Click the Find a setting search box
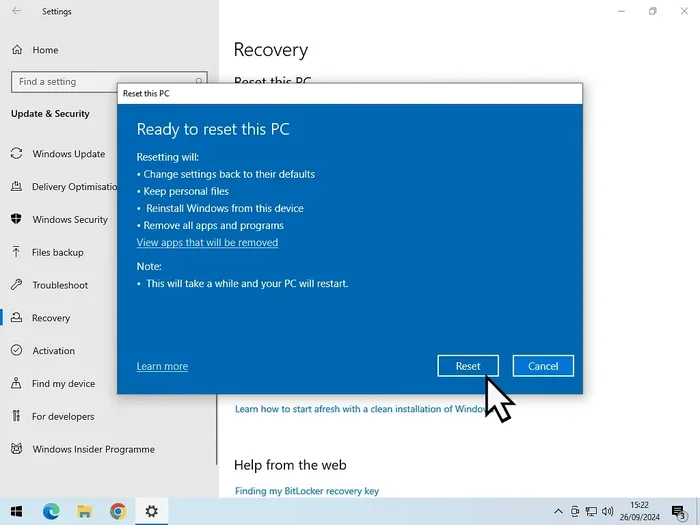Screen dimensions: 700x525 point(109,82)
